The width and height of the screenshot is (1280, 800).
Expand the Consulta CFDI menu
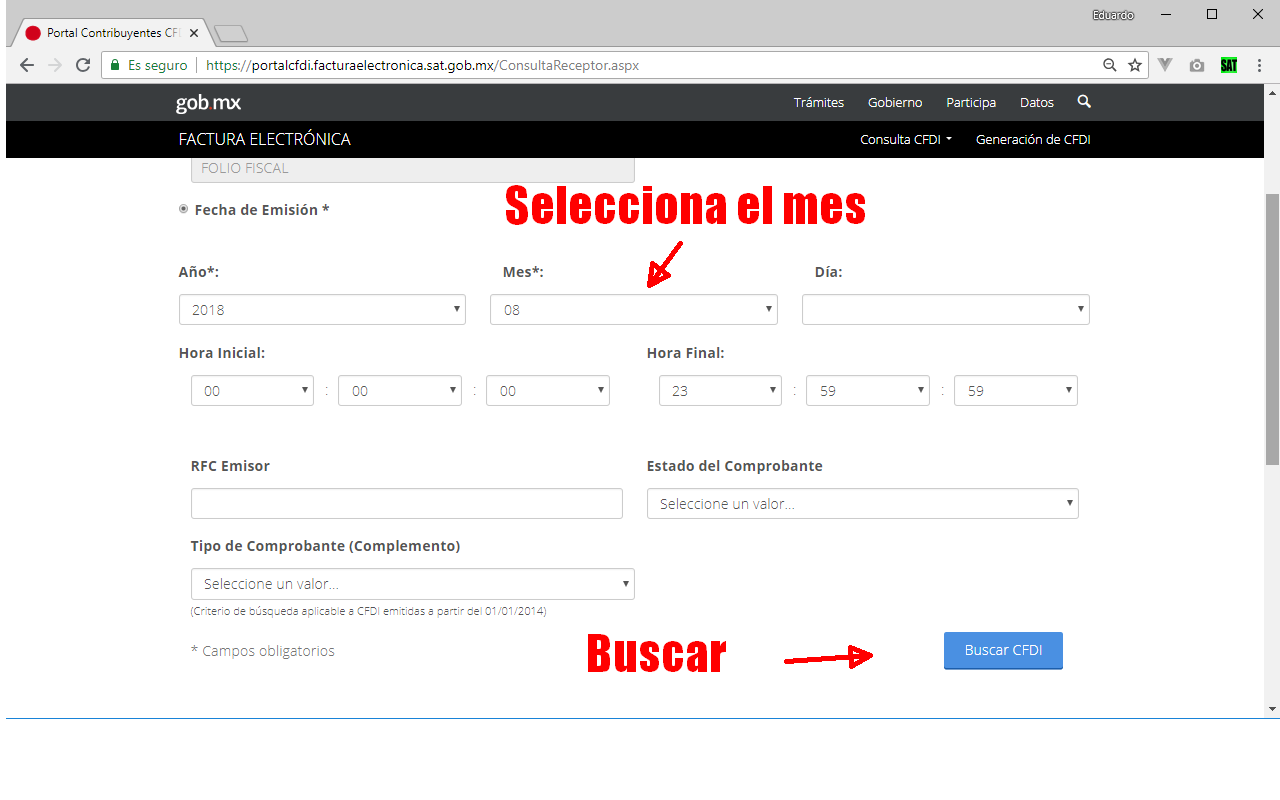906,140
